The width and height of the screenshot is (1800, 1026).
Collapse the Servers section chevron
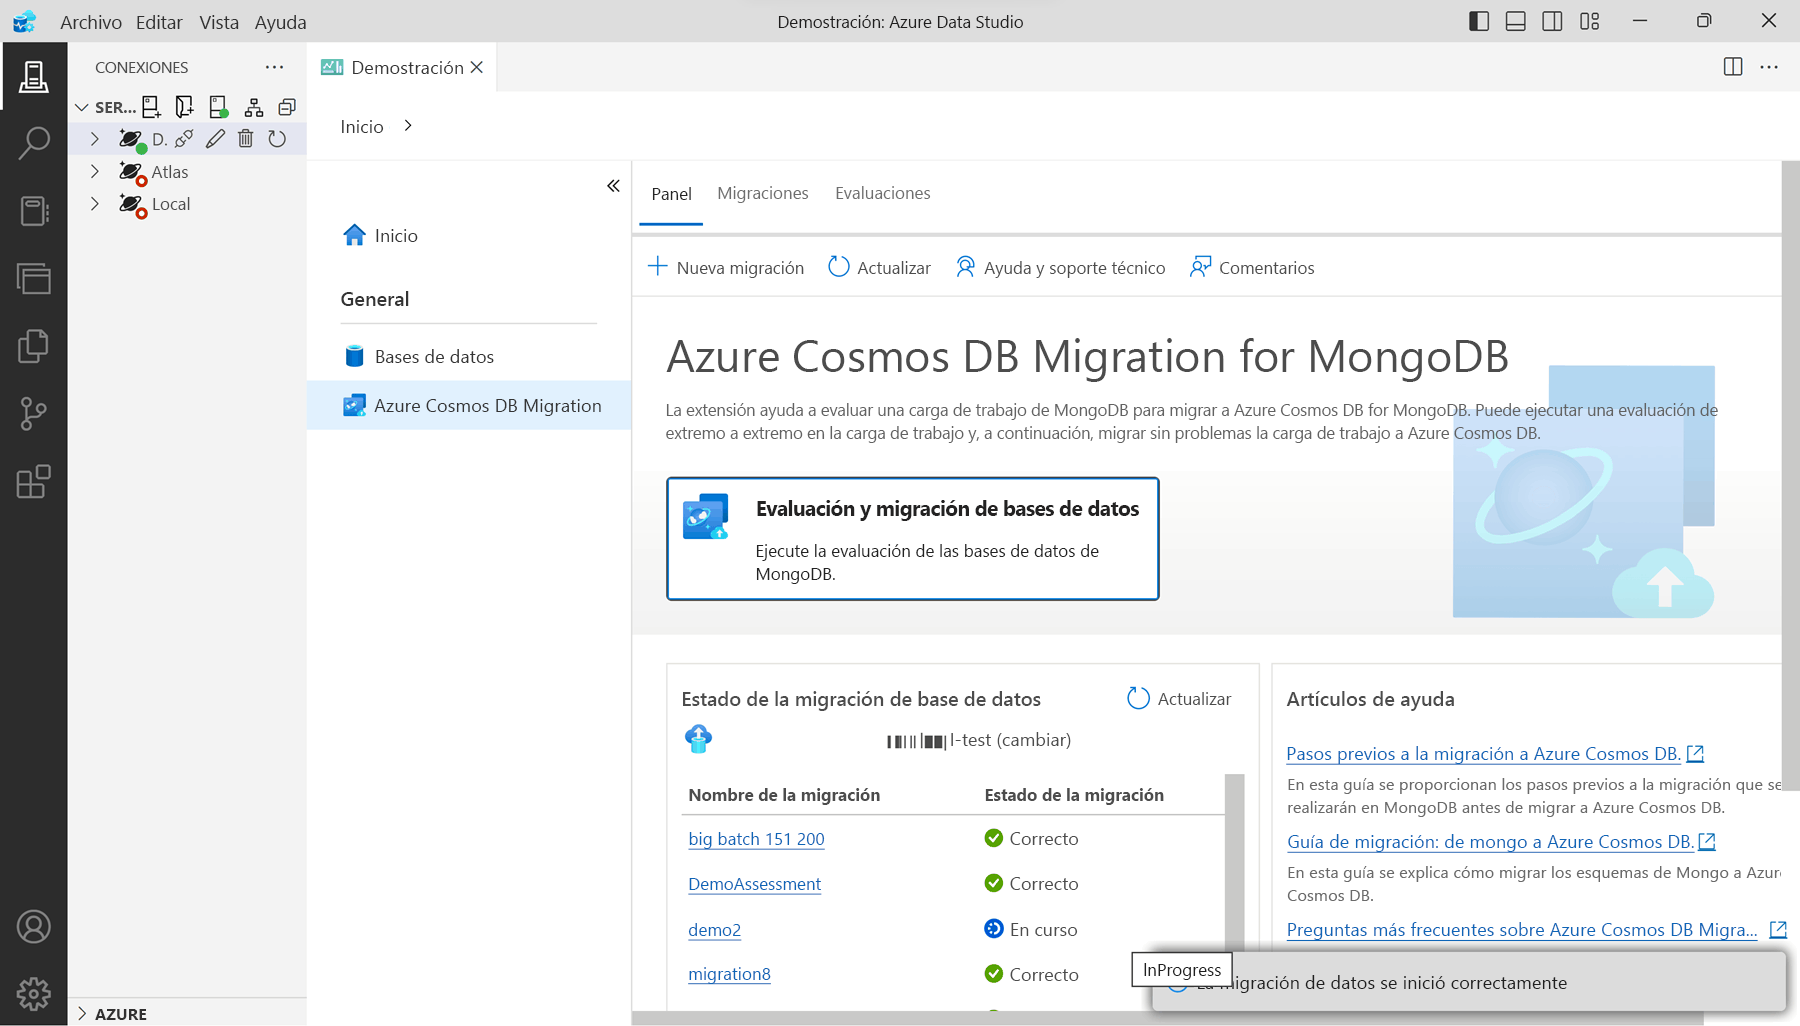pyautogui.click(x=81, y=106)
